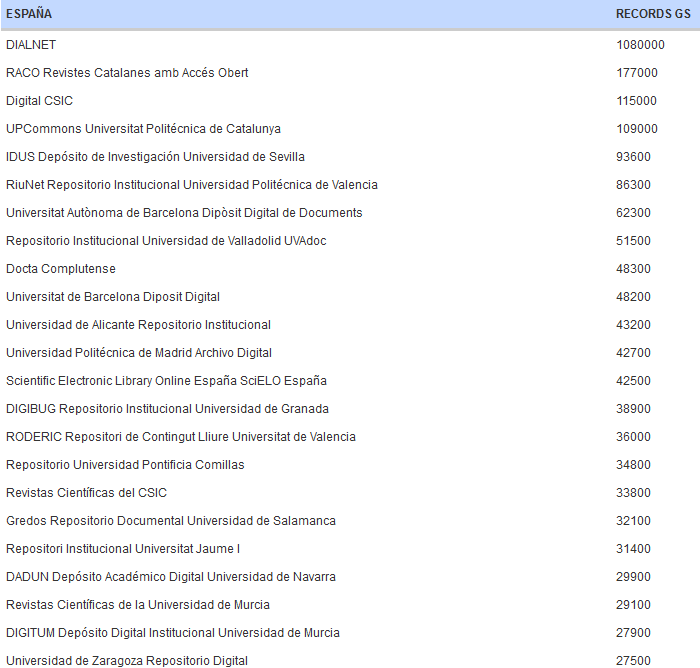The image size is (700, 668).
Task: Select the value 42500
Action: [633, 381]
